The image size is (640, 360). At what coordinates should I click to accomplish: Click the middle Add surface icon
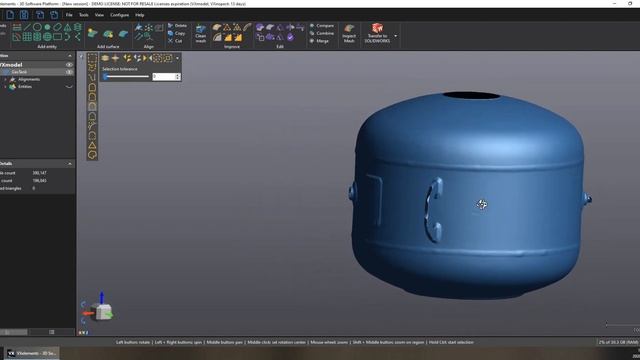(108, 34)
